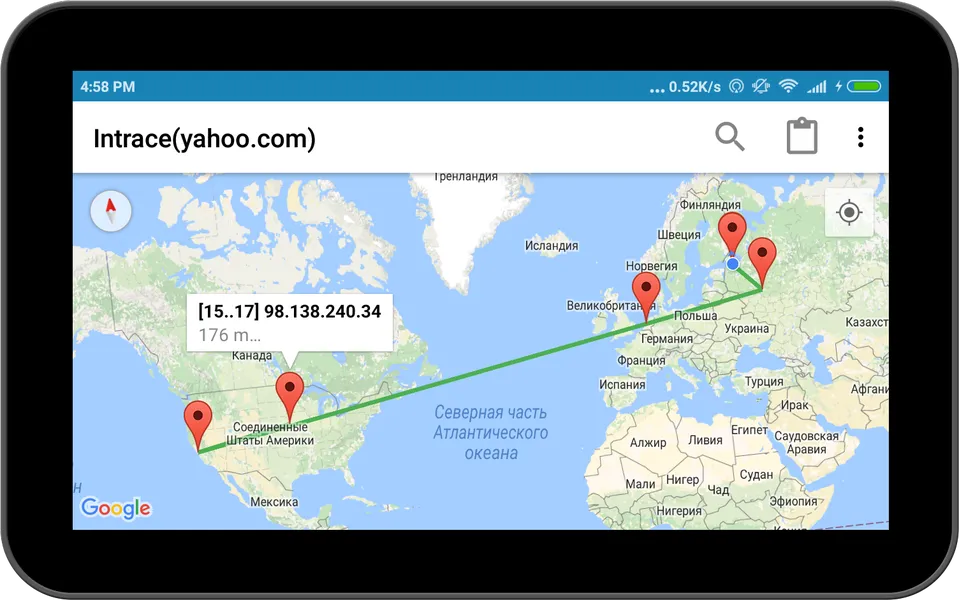Click the Алжир map label
959x600 pixels.
(648, 442)
